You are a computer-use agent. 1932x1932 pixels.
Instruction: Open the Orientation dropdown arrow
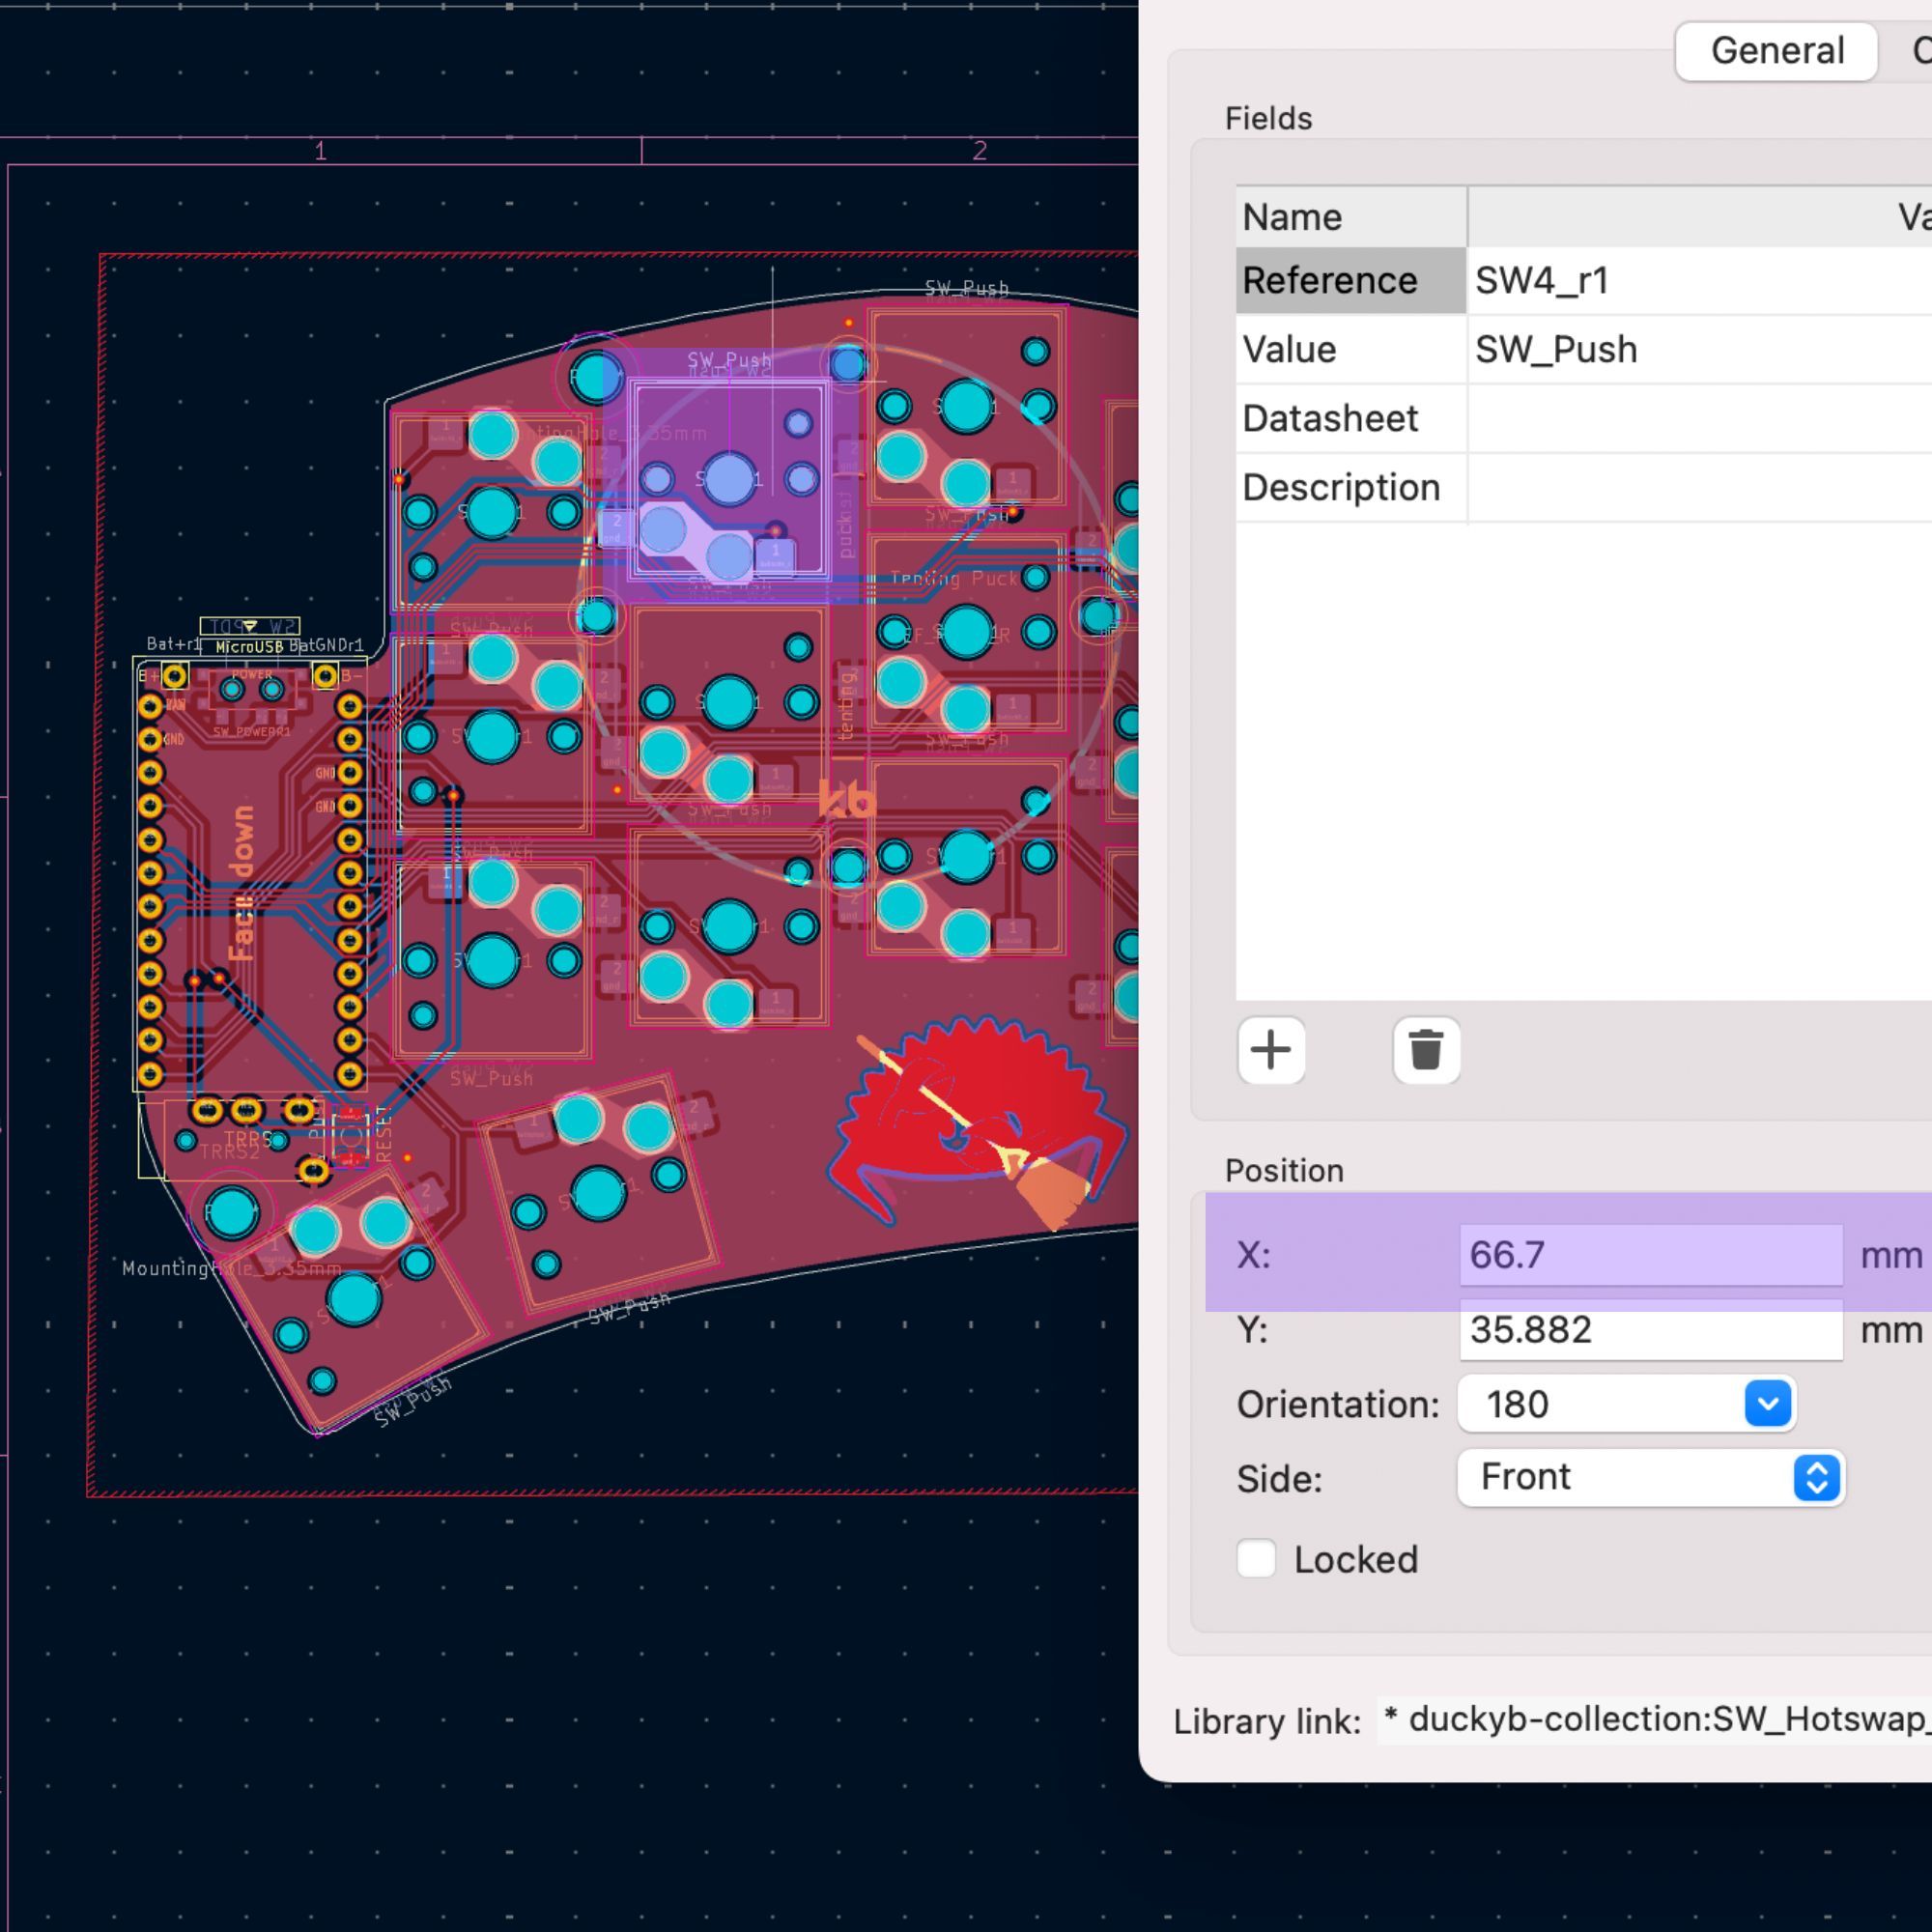pos(1767,1403)
